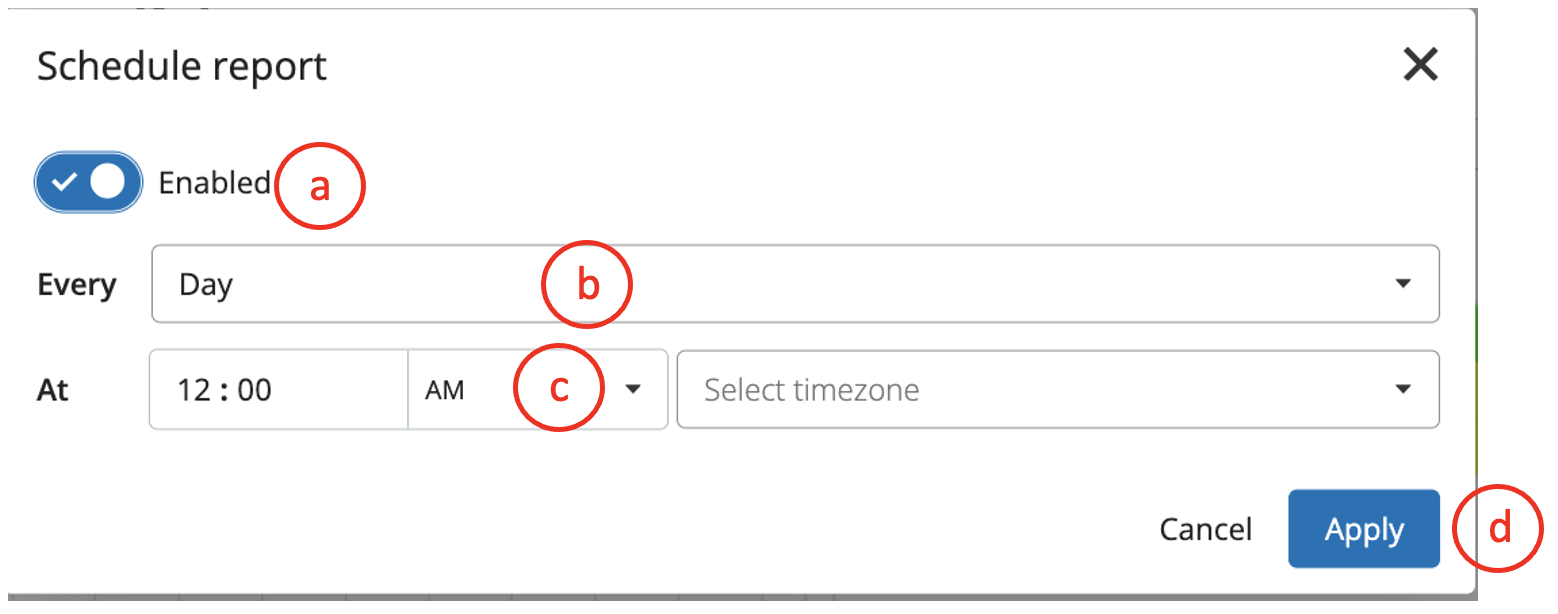Viewport: 1558px width, 614px height.
Task: Apply the report schedule
Action: (x=1363, y=529)
